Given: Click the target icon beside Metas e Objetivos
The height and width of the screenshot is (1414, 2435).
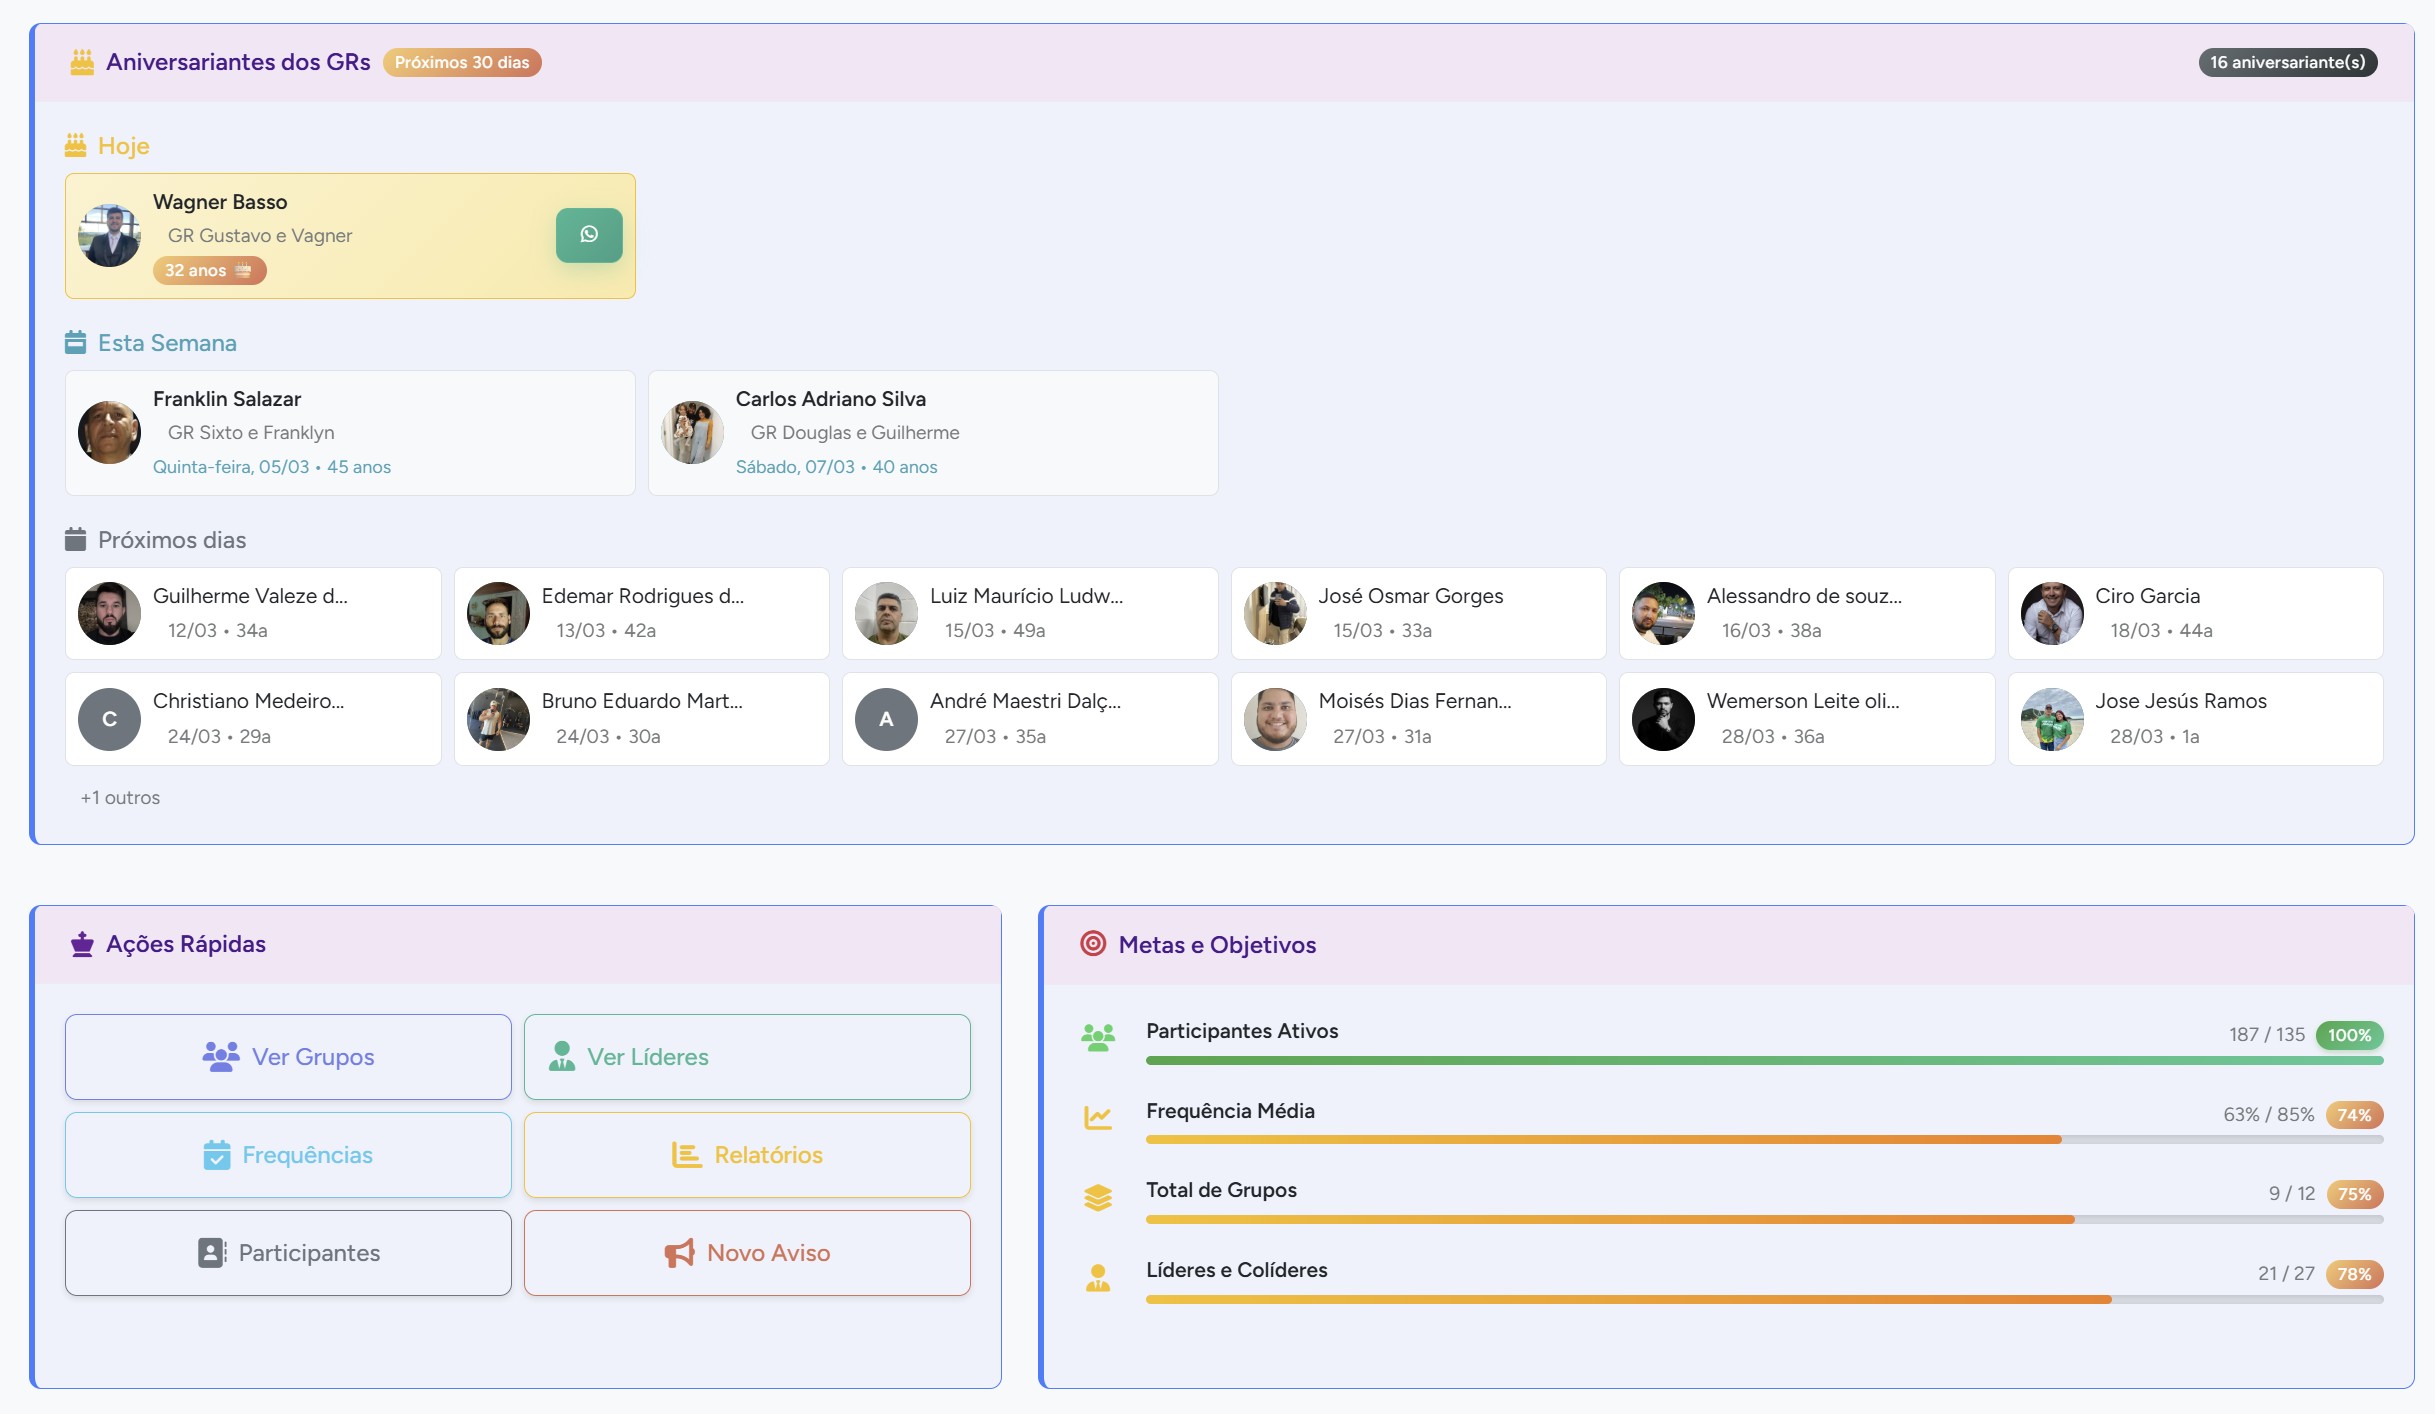Looking at the screenshot, I should pyautogui.click(x=1093, y=943).
